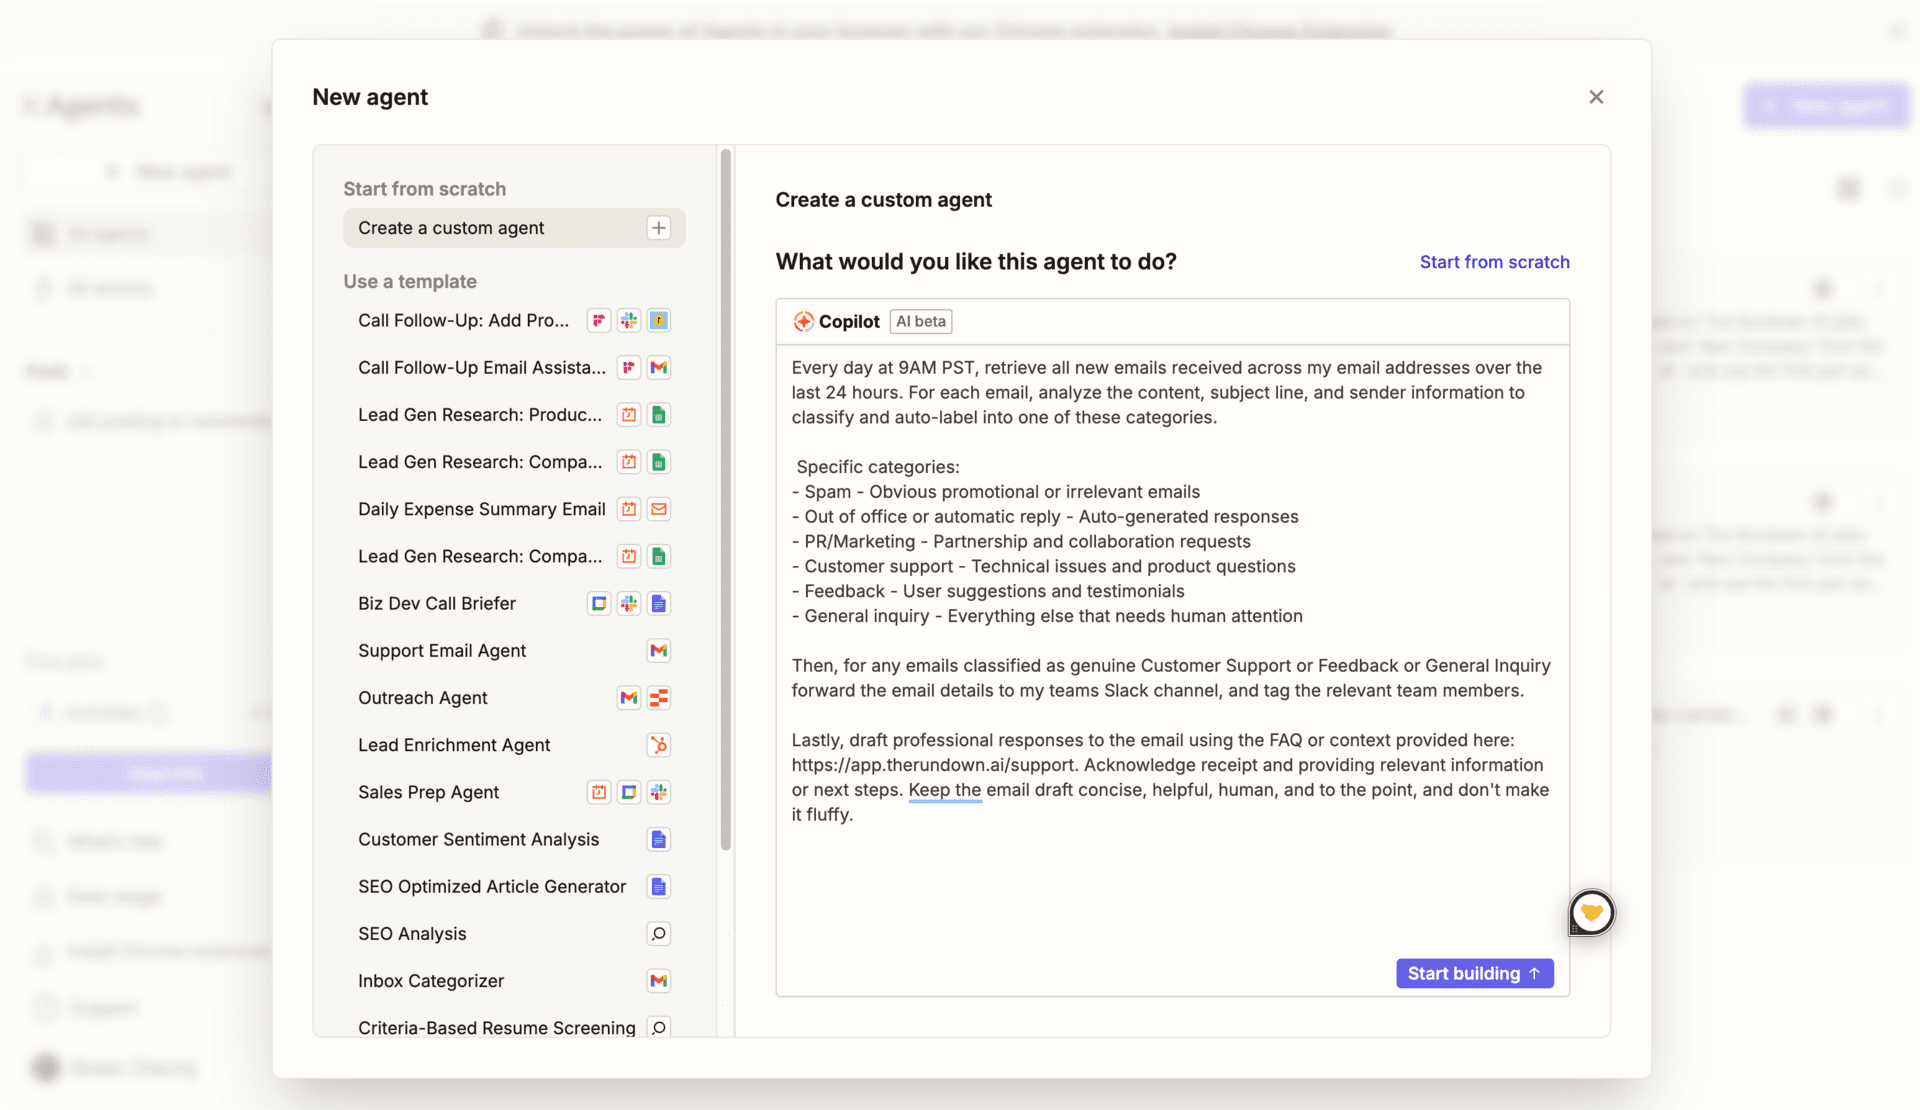Select the Outreach Agent template
The height and width of the screenshot is (1110, 1920).
coord(423,698)
